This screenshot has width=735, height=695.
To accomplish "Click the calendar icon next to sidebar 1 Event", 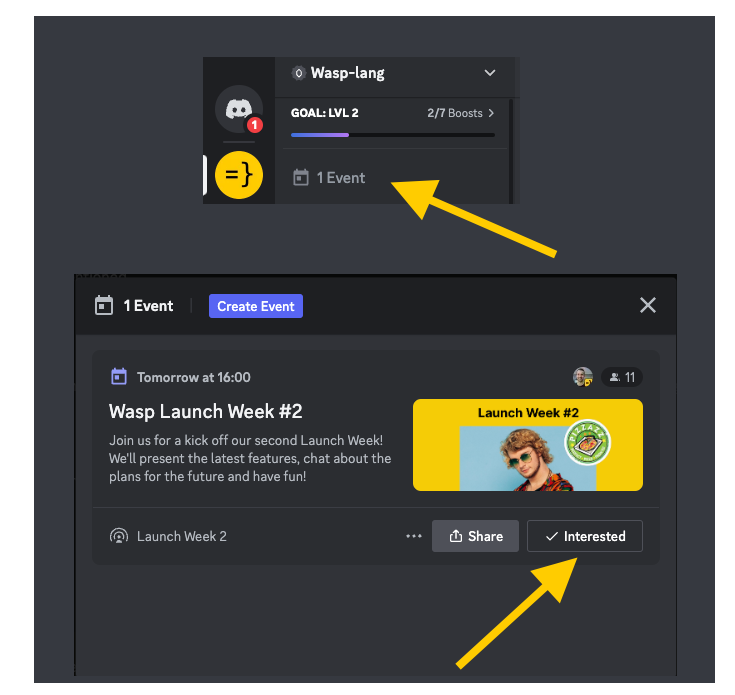I will (300, 178).
